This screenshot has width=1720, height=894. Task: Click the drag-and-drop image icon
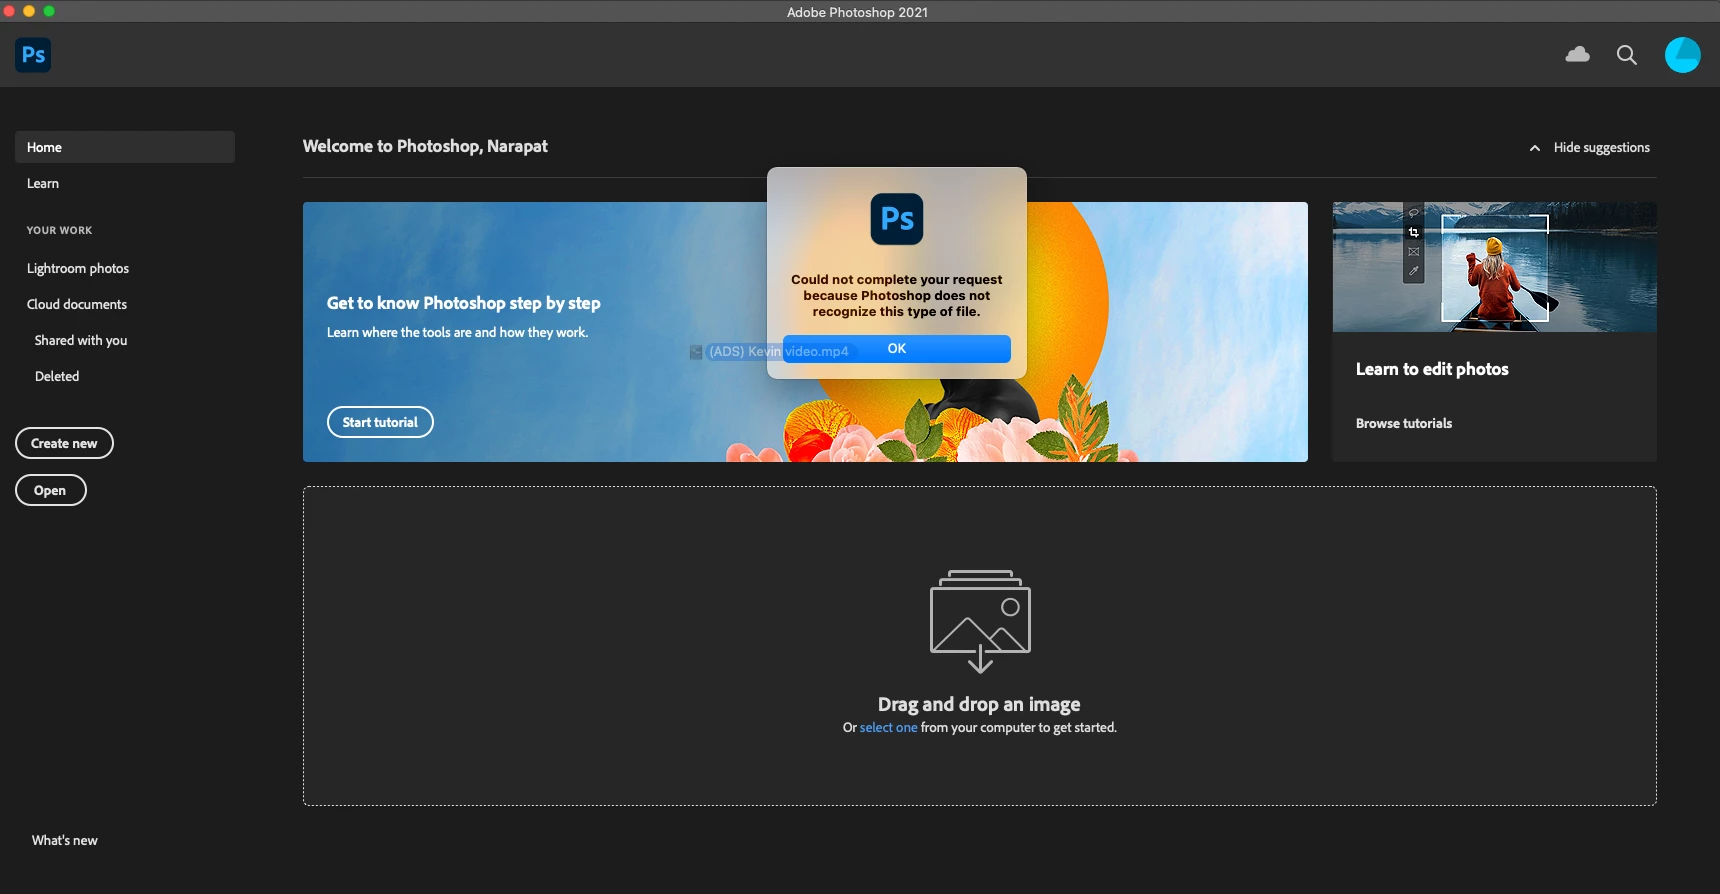[980, 621]
